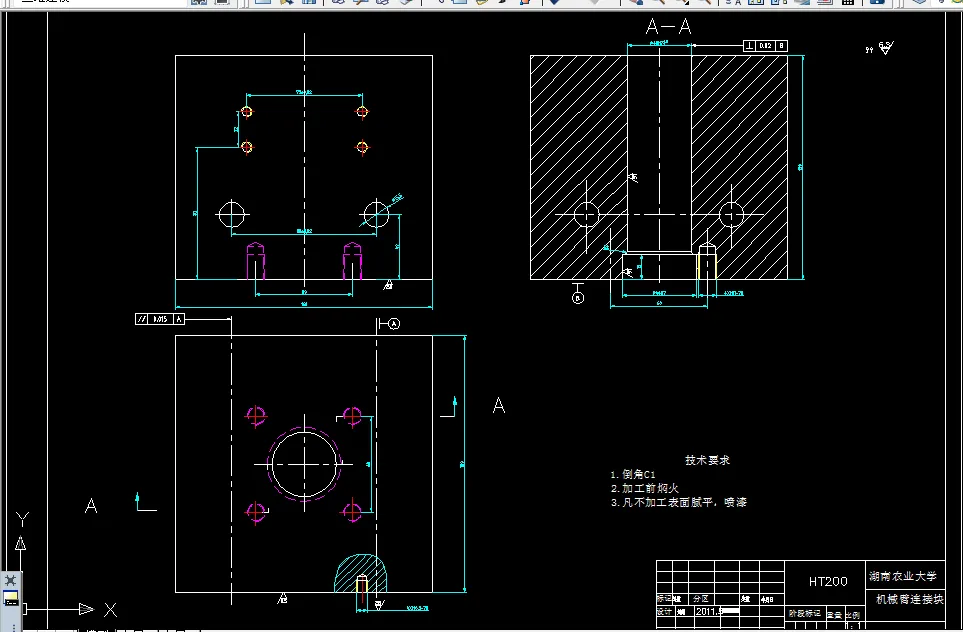This screenshot has width=963, height=632.
Task: Select the 分区 cell in title block
Action: (x=700, y=598)
